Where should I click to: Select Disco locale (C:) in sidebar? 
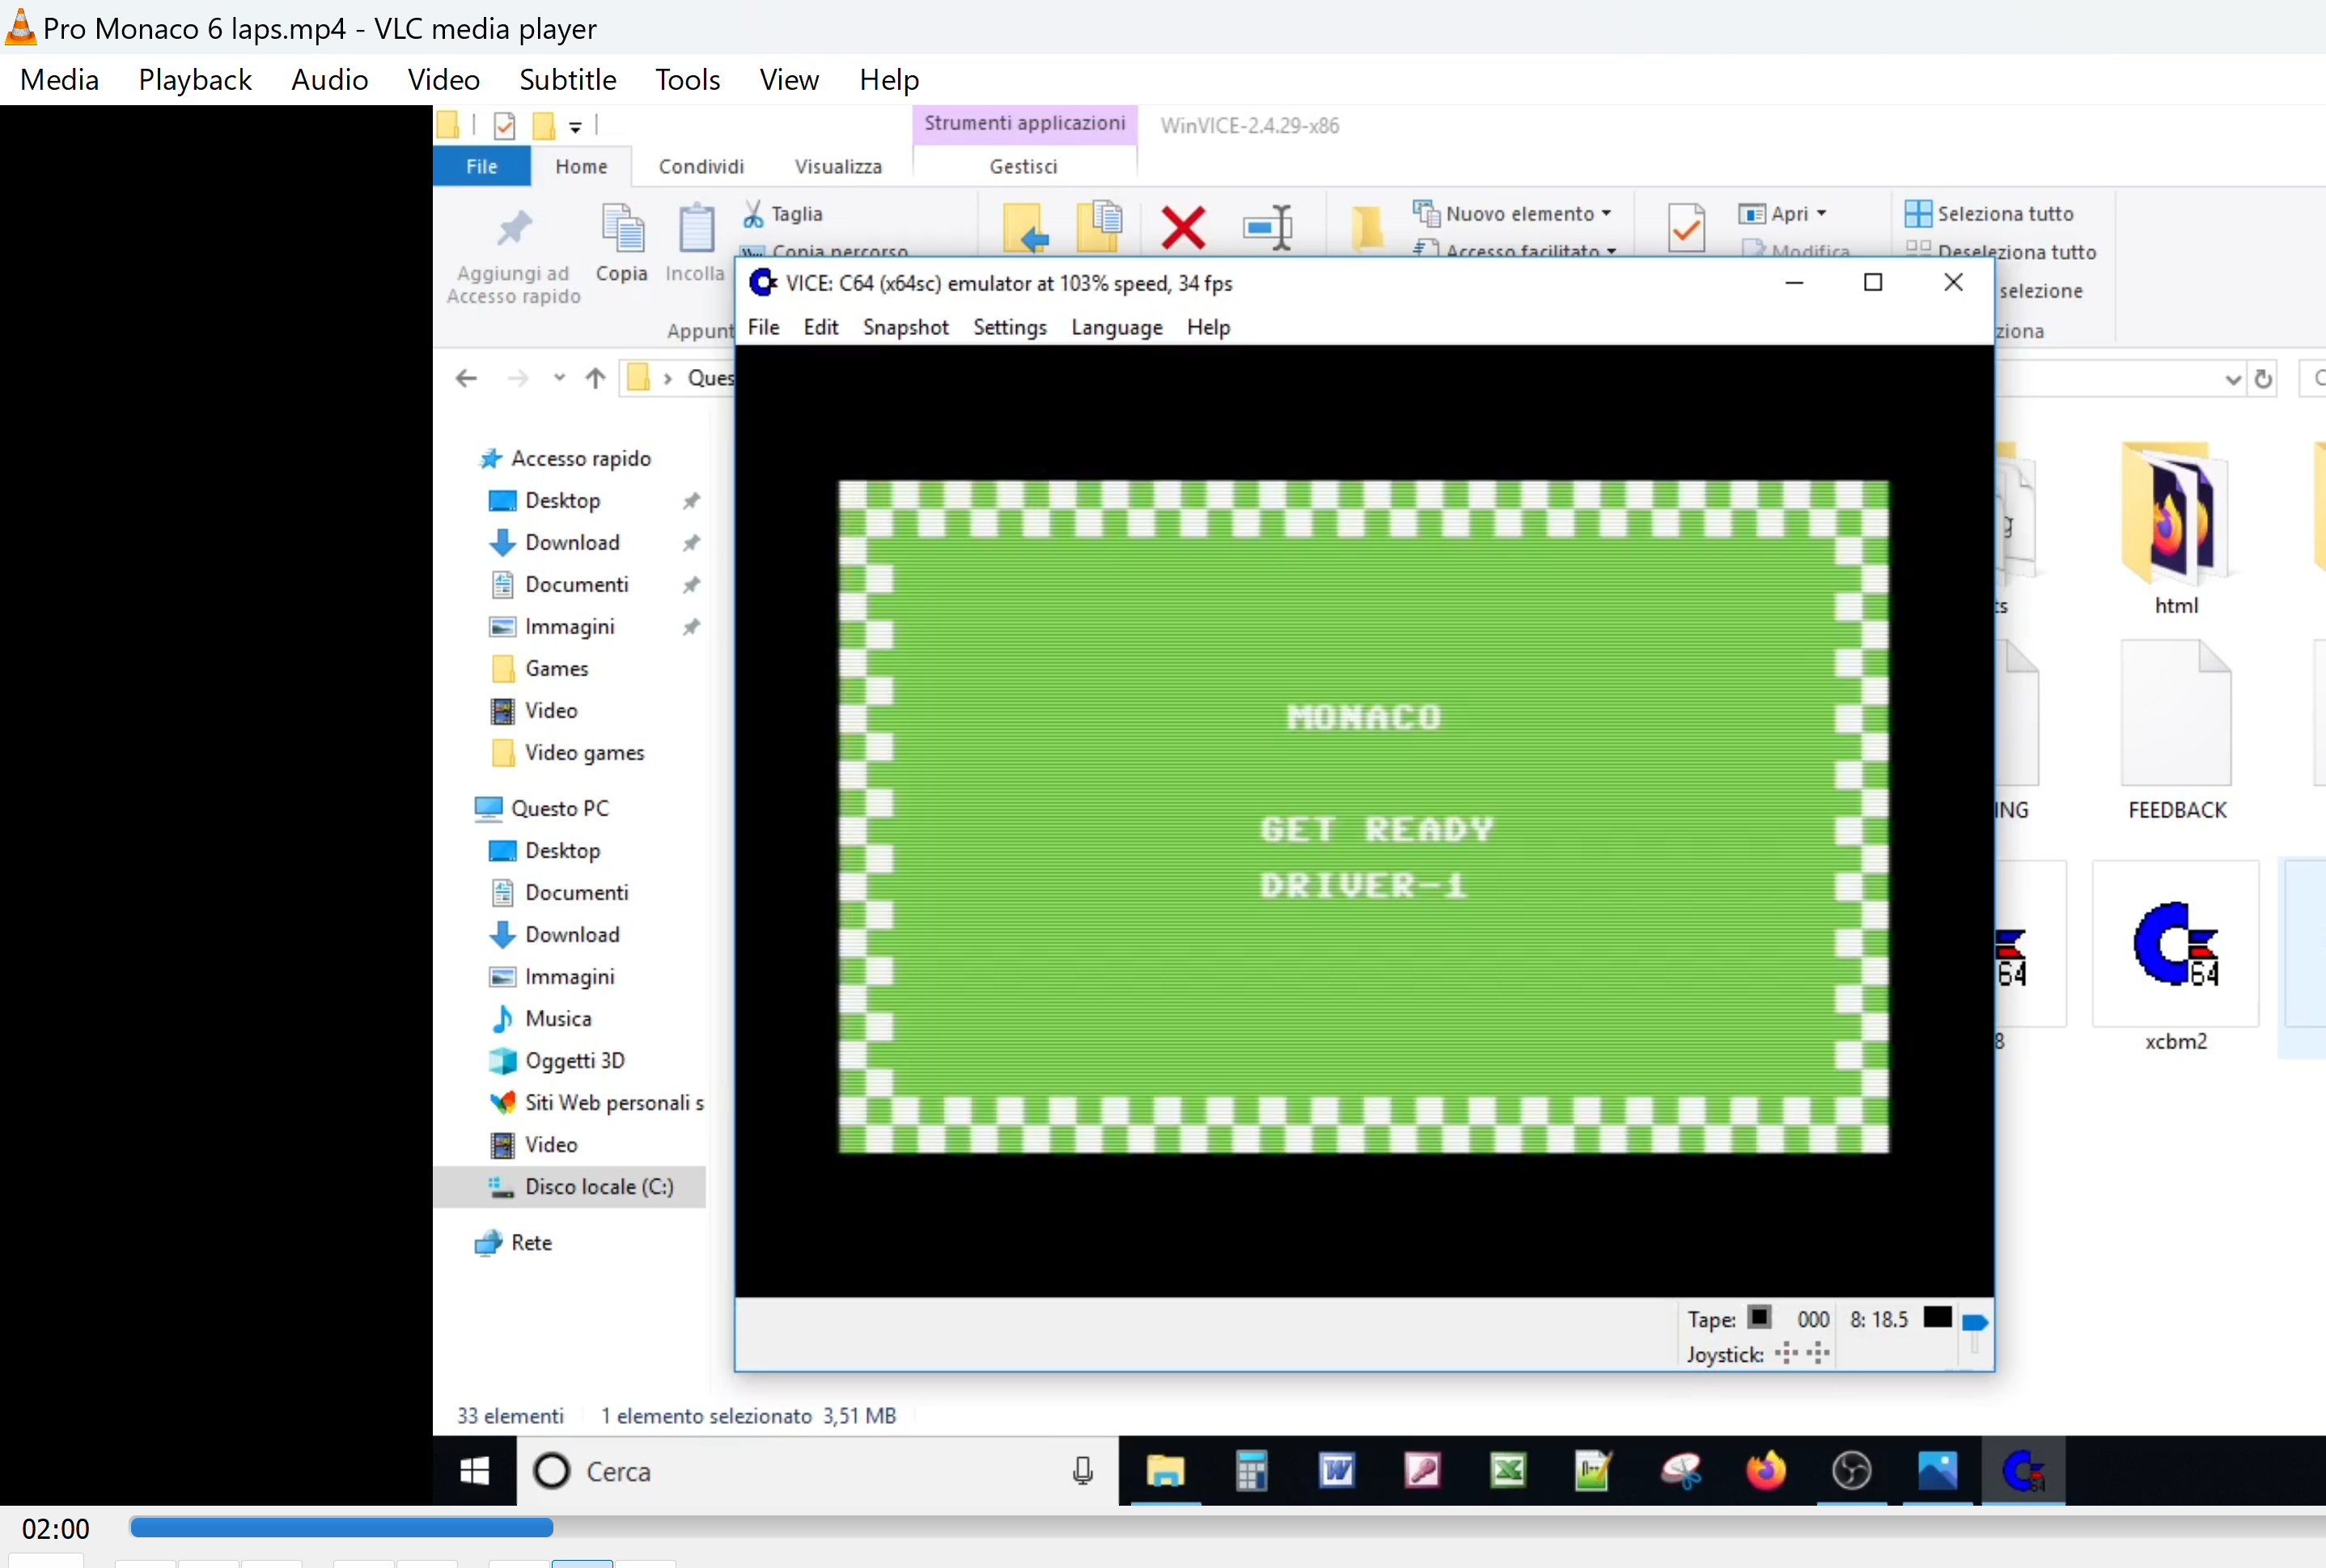[x=599, y=1187]
